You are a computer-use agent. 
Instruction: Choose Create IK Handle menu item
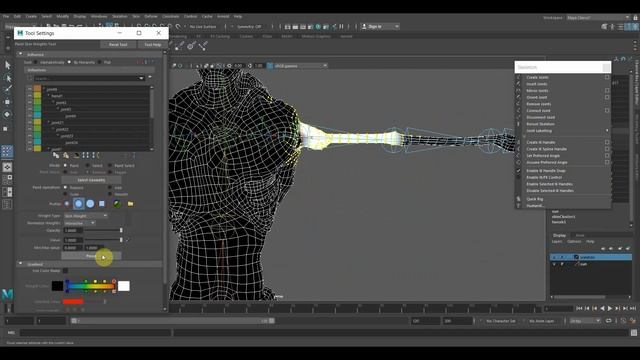540,142
